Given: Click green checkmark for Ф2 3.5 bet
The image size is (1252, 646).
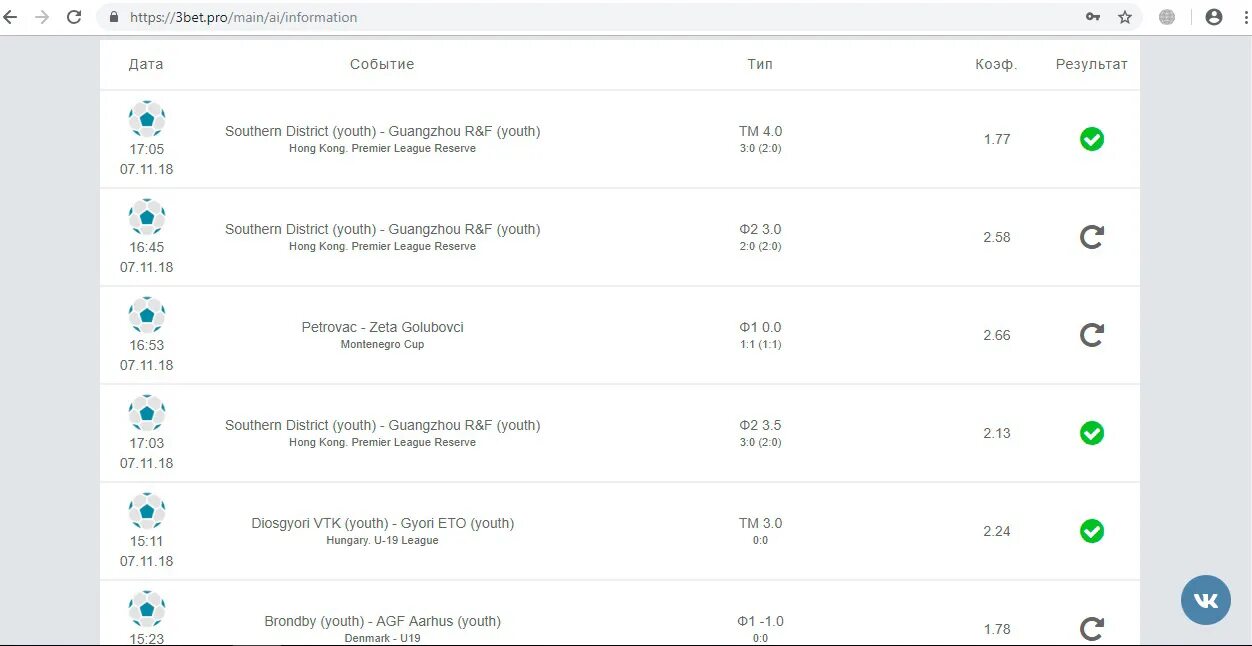Looking at the screenshot, I should 1092,433.
